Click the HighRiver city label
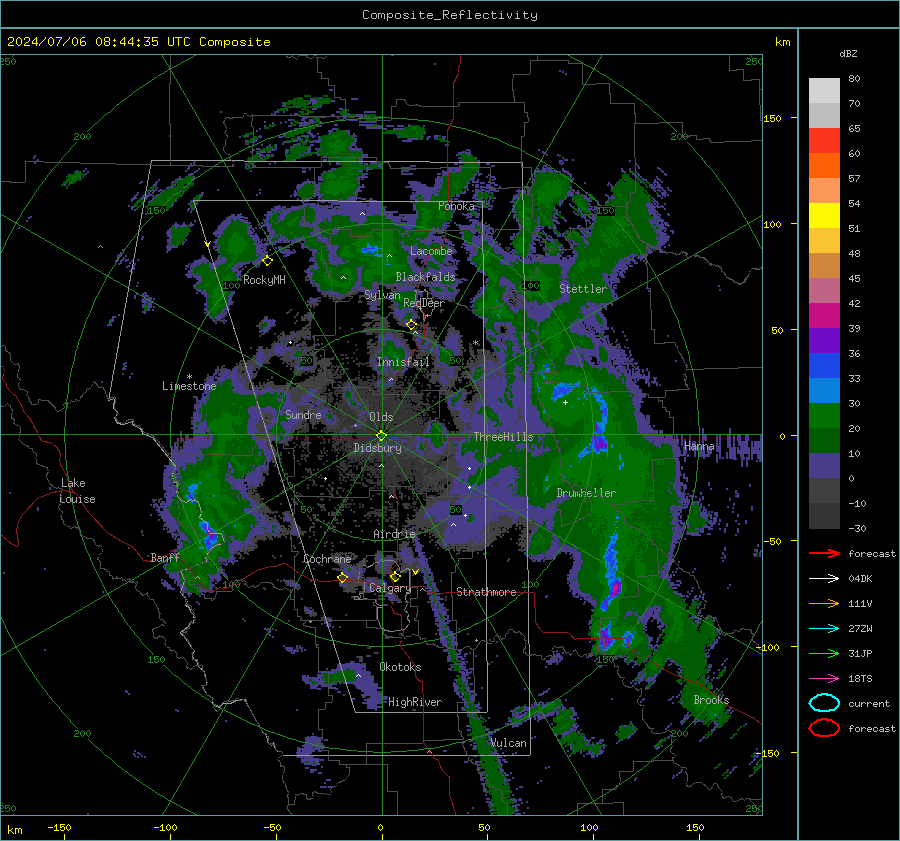This screenshot has height=841, width=900. pyautogui.click(x=415, y=702)
